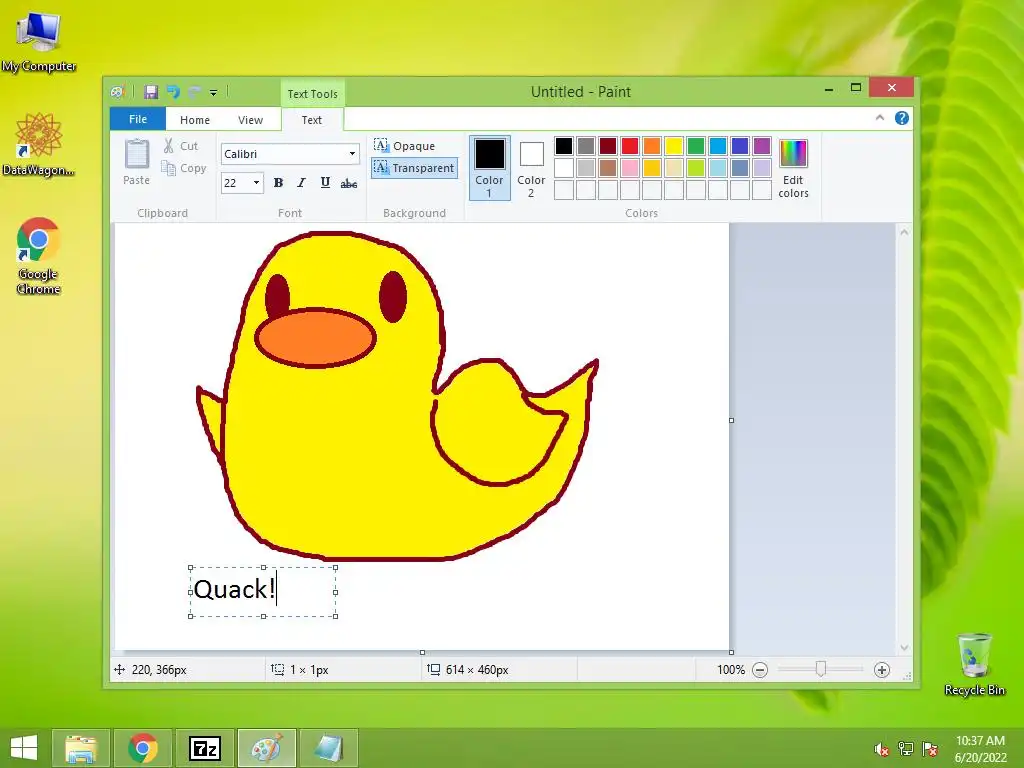Open DataWagon desktop shortcut

[39, 144]
